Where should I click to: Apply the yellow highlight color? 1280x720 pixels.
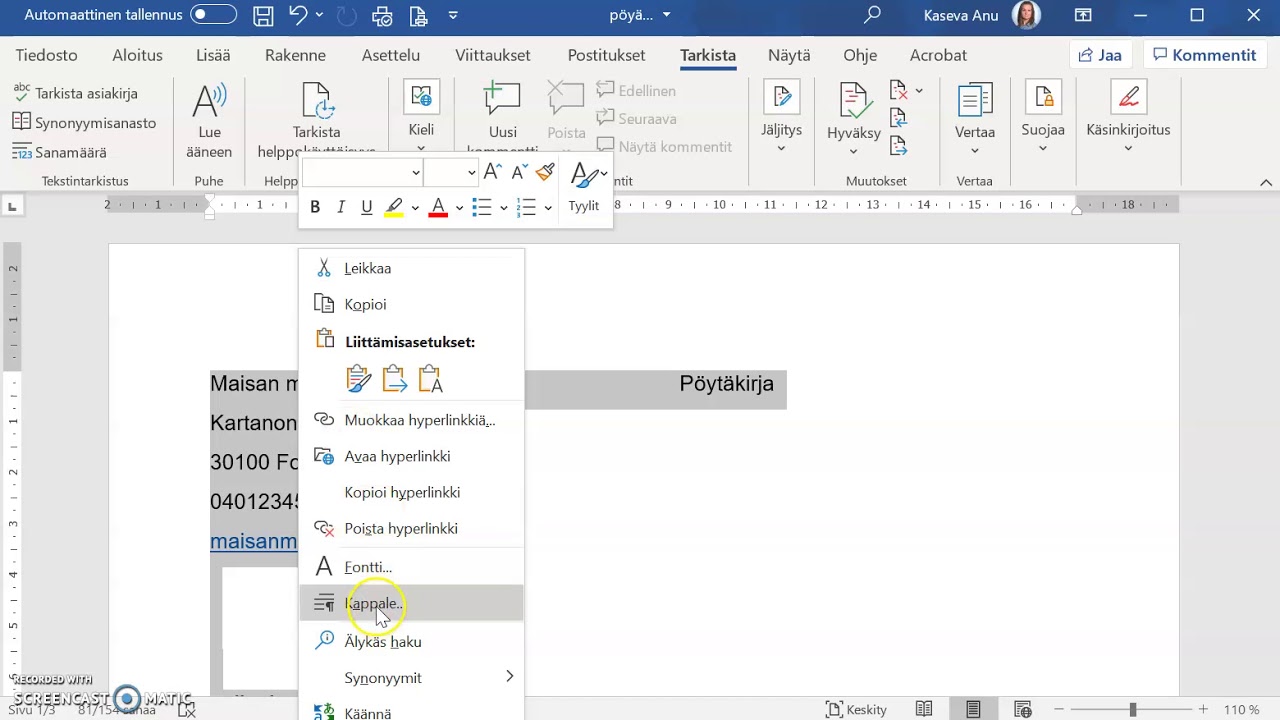tap(394, 207)
